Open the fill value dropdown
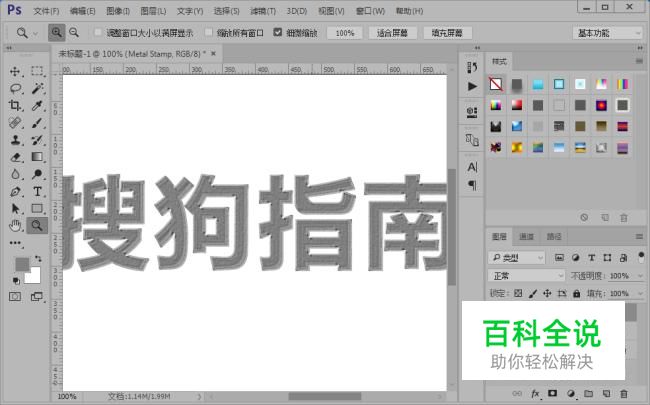This screenshot has width=650, height=405. click(x=640, y=293)
